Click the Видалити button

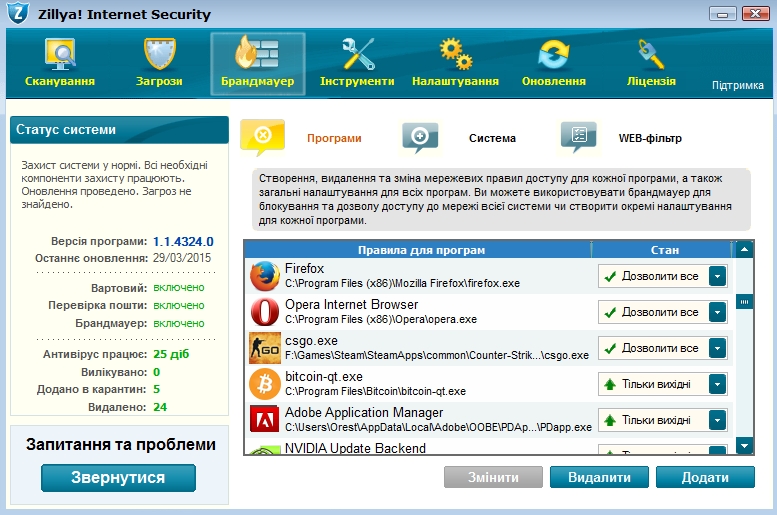click(598, 478)
